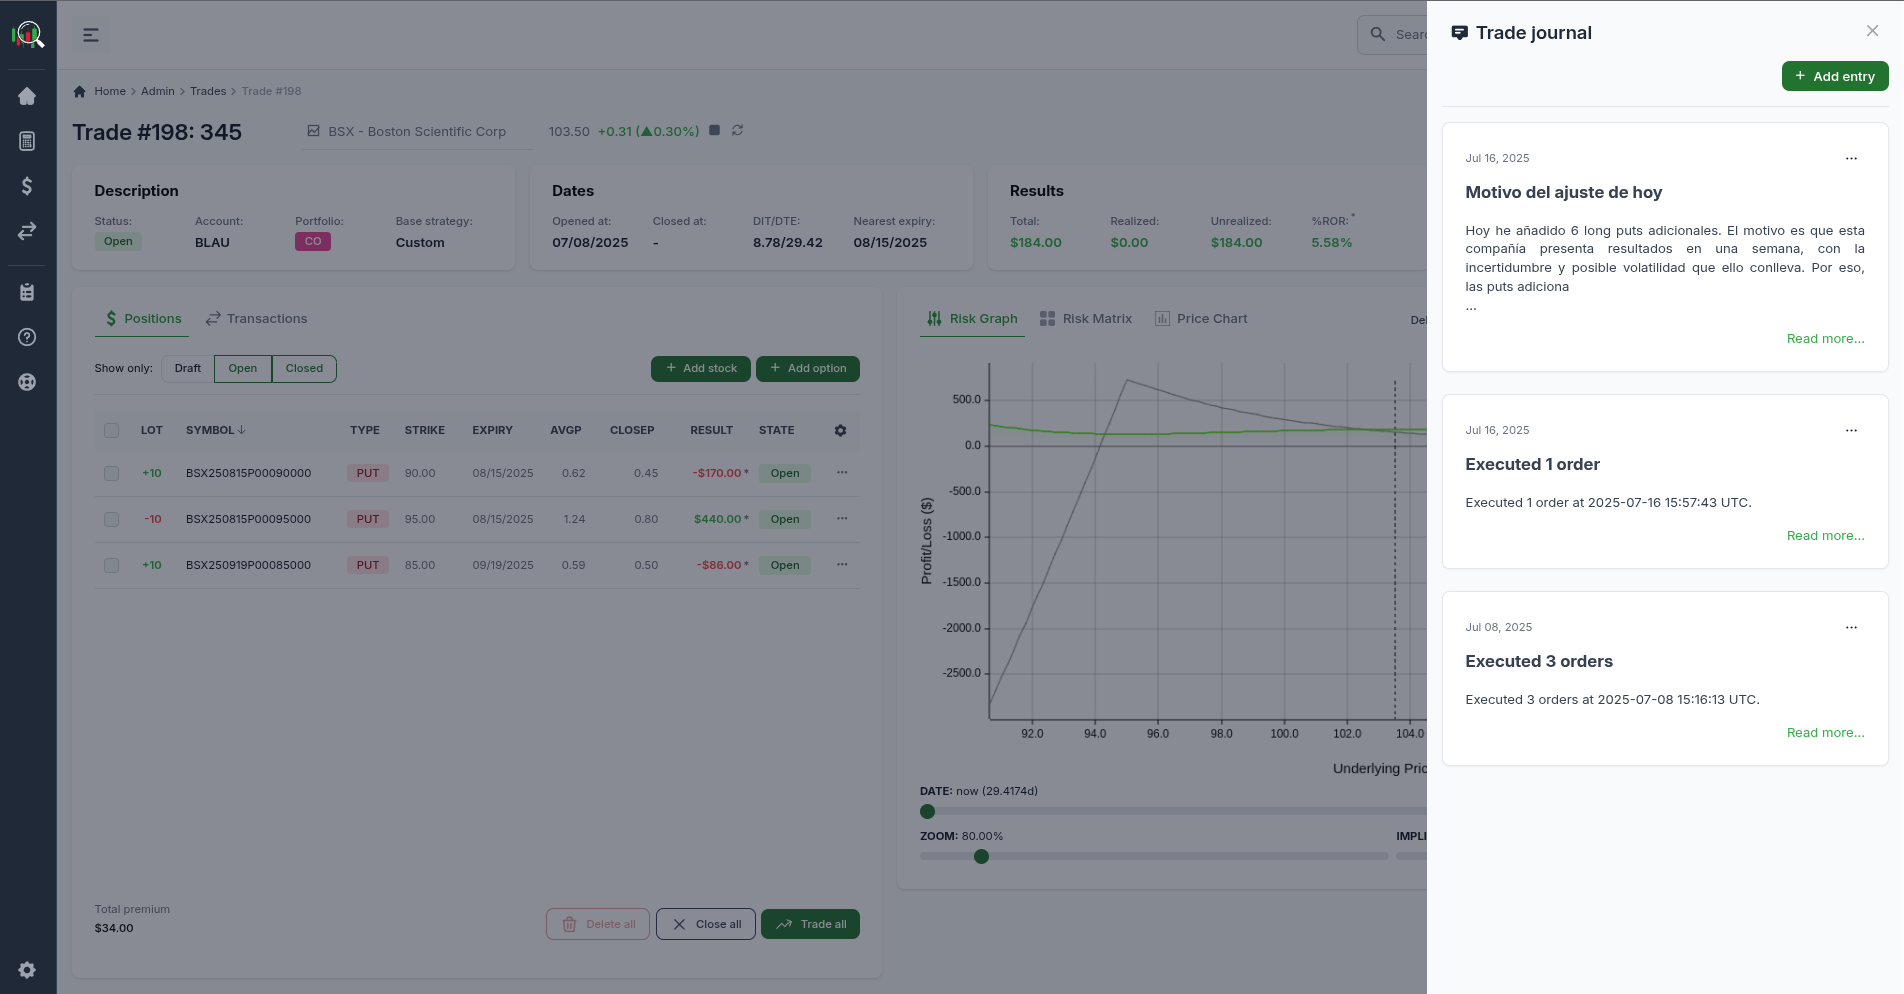Open the ellipsis menu on Motivo del ajuste

(x=1851, y=158)
